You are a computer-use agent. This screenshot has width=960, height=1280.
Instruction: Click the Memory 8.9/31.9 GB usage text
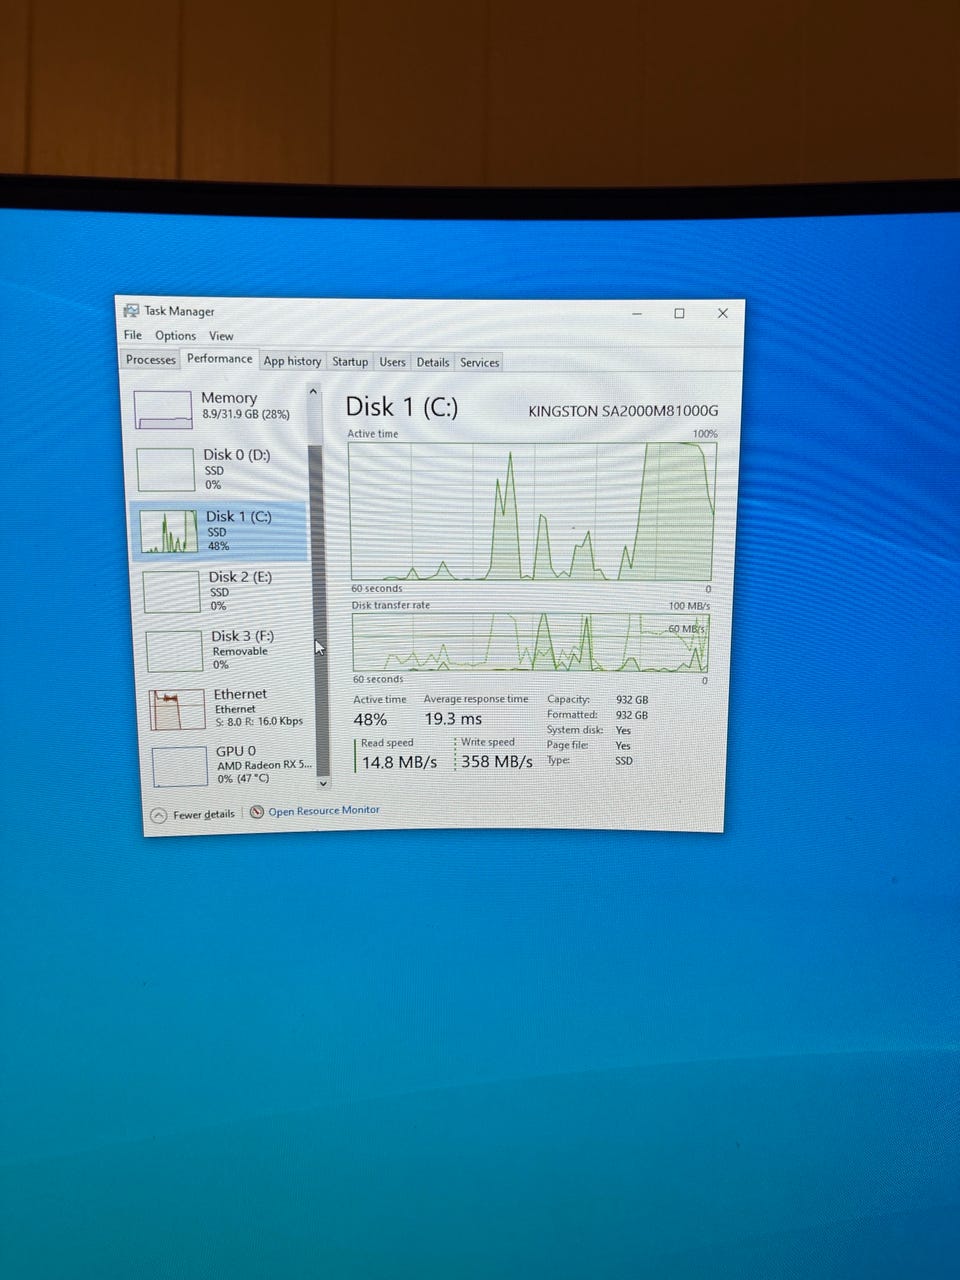(246, 414)
